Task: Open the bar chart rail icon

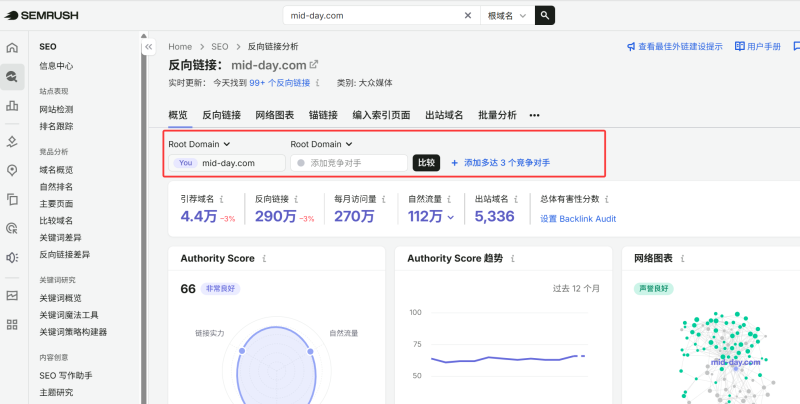Action: tap(12, 106)
